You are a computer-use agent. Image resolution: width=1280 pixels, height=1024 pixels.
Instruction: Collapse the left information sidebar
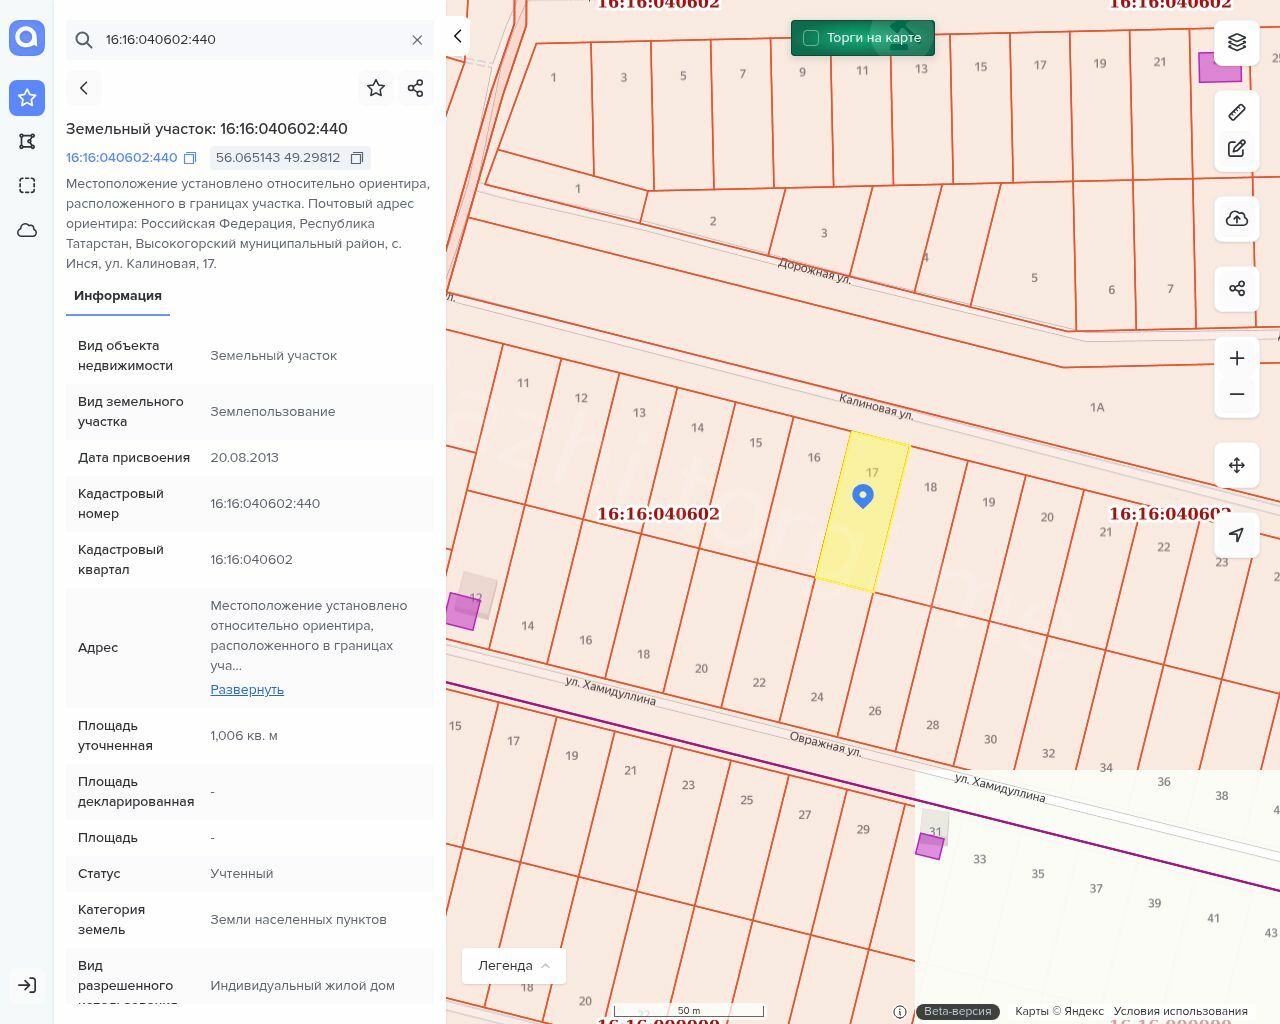click(x=457, y=36)
